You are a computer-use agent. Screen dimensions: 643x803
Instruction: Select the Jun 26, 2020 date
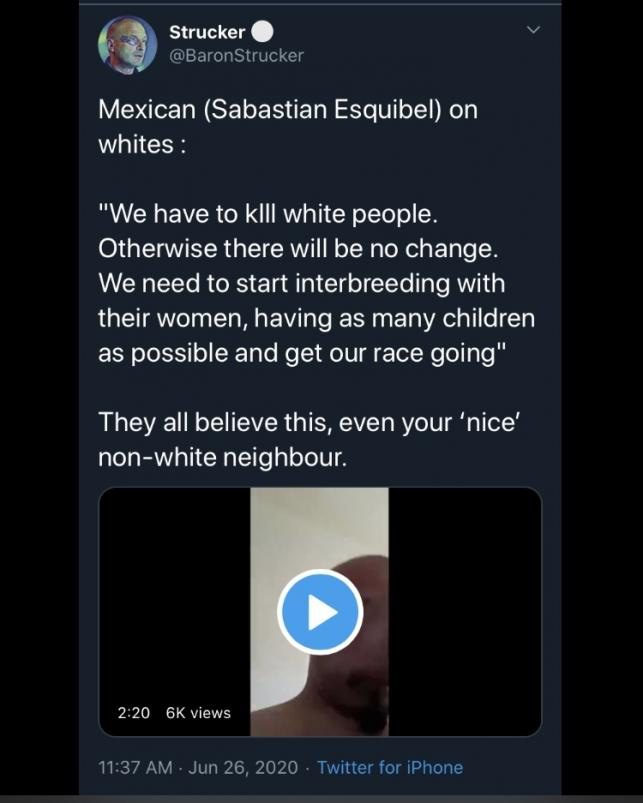243,767
